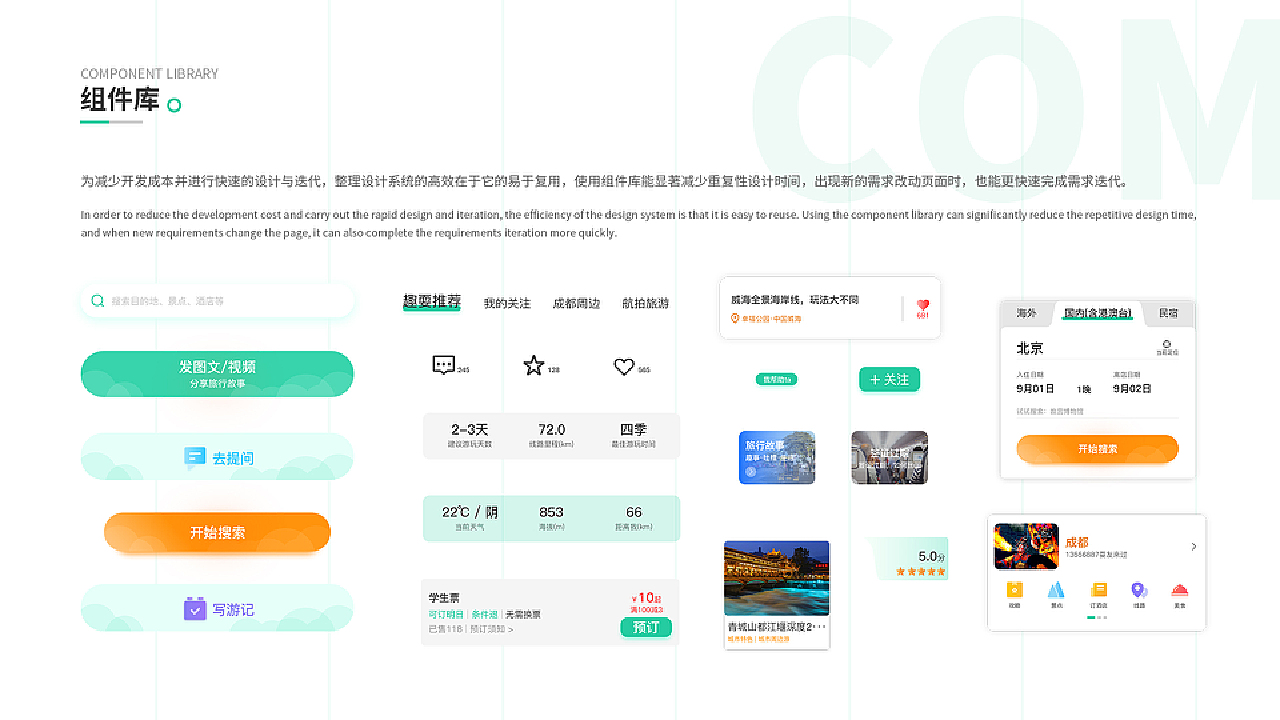Click the check-out date 9月02日
The height and width of the screenshot is (720, 1280).
(1132, 388)
